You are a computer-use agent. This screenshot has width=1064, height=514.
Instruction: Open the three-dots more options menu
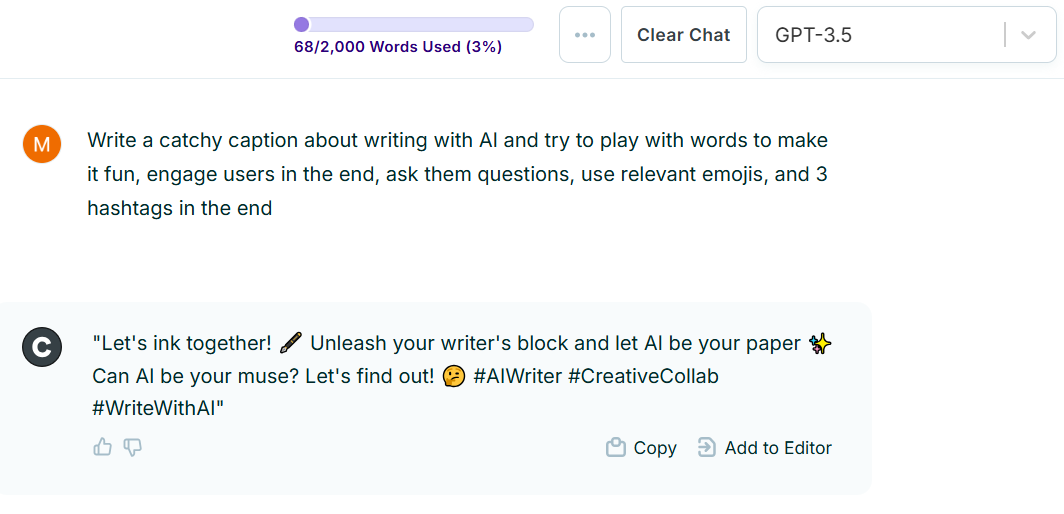coord(585,35)
